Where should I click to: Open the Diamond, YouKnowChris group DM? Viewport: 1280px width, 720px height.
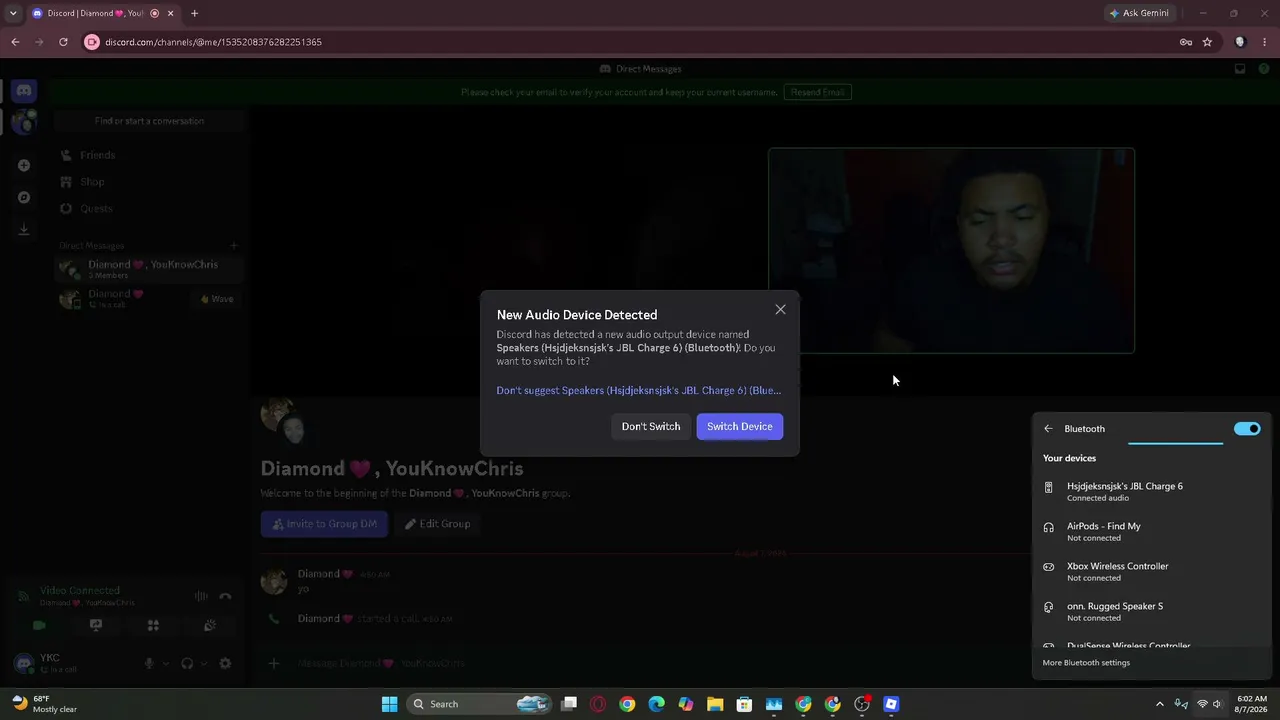coord(148,269)
